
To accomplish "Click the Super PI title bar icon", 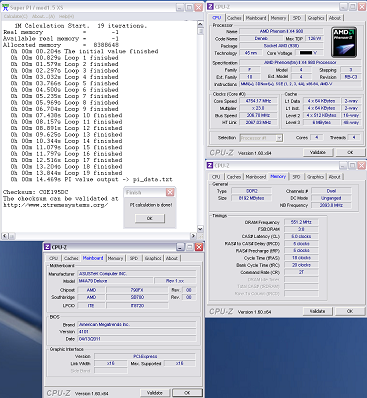I will pos(5,7).
